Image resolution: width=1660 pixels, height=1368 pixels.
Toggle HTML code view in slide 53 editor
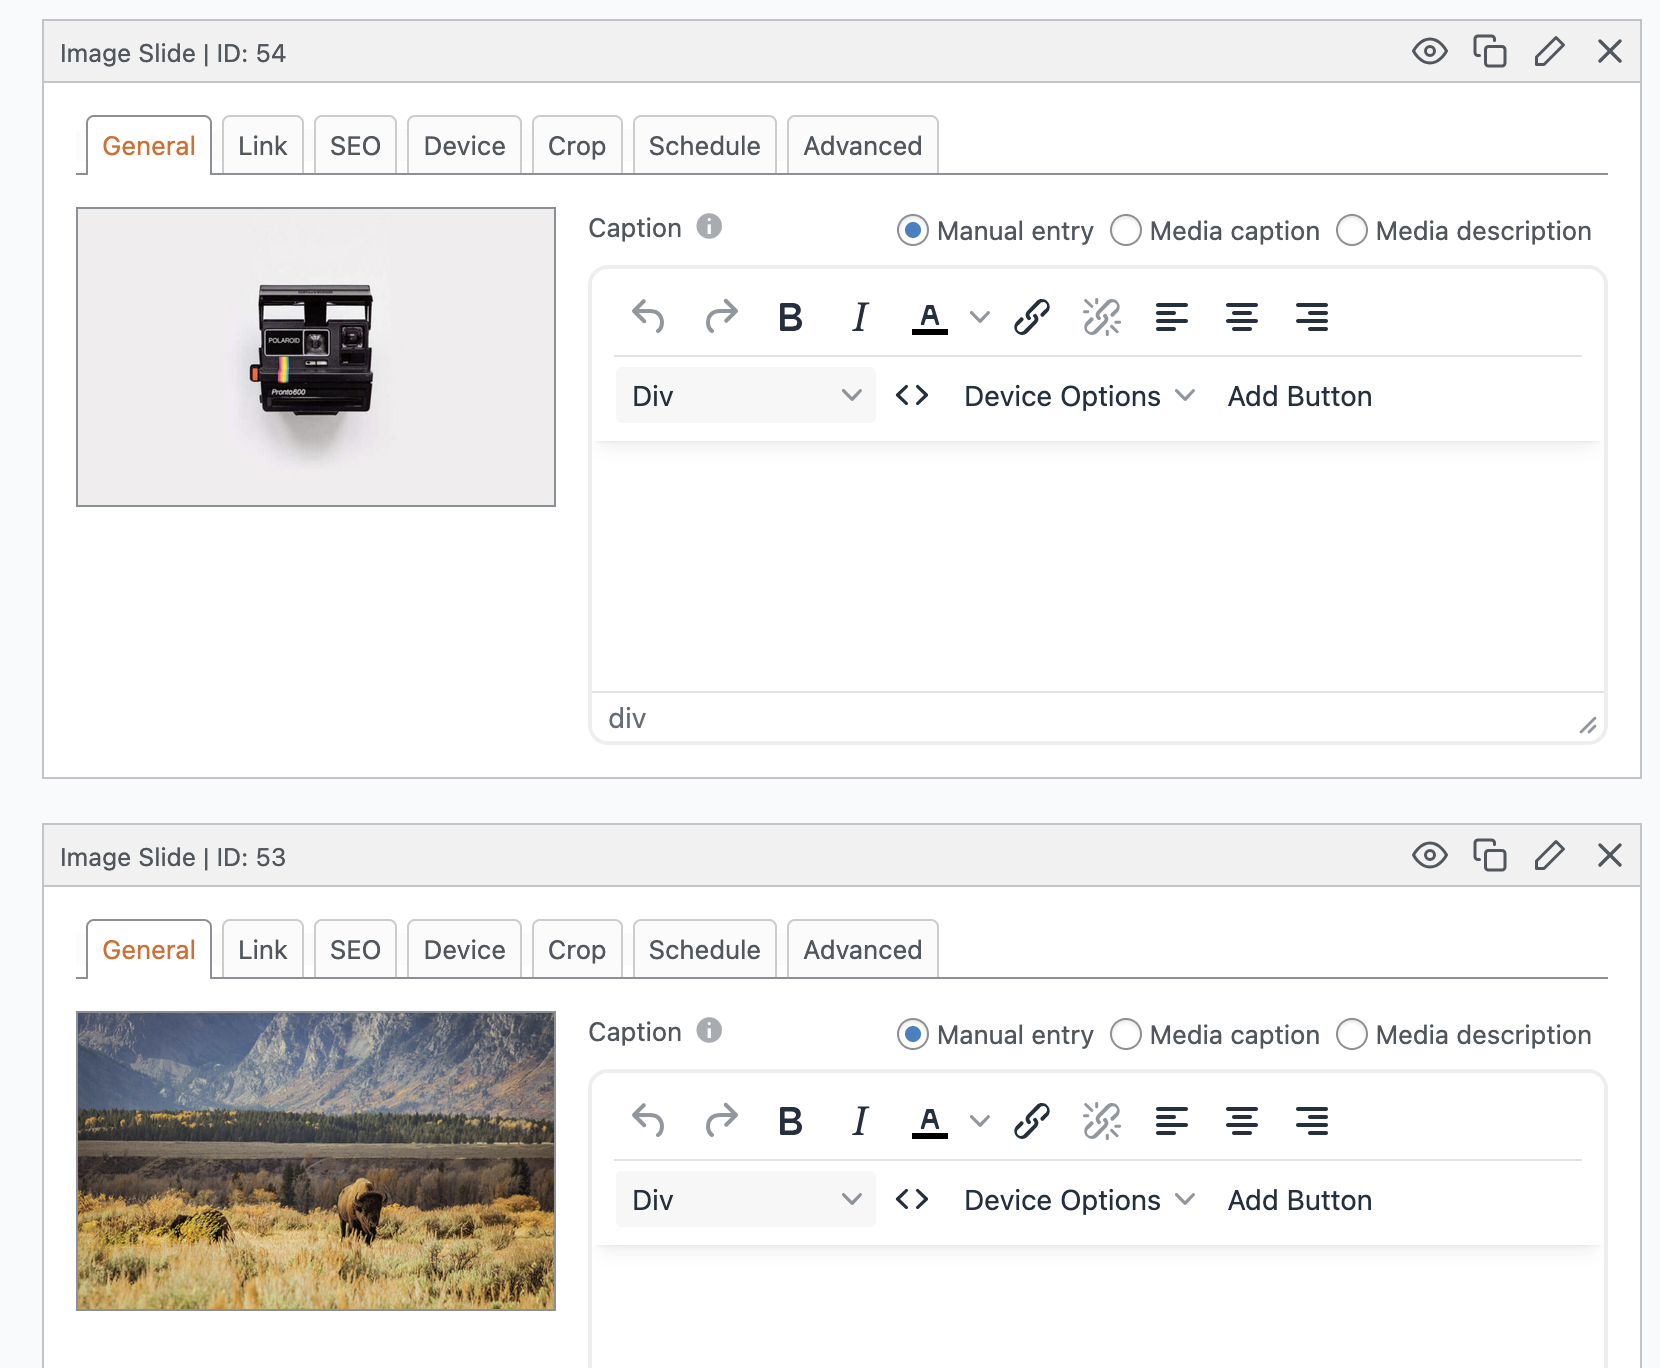(911, 1200)
